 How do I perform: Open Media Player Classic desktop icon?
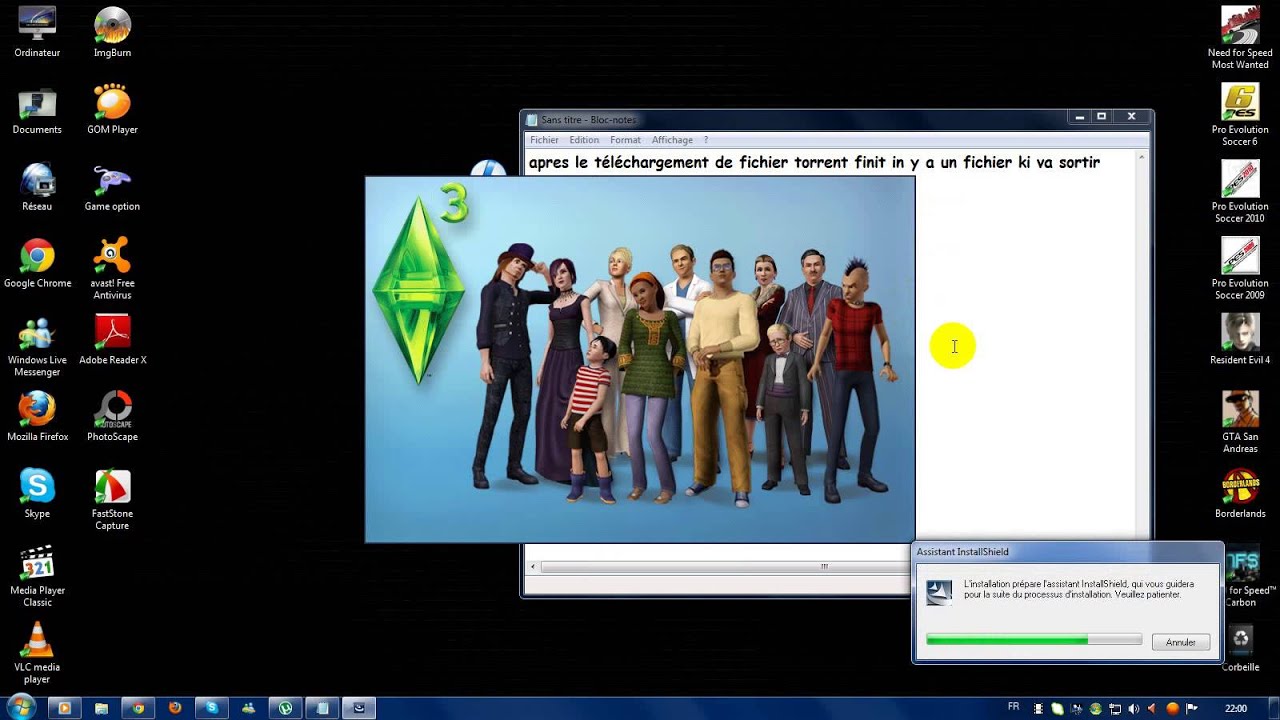37,577
